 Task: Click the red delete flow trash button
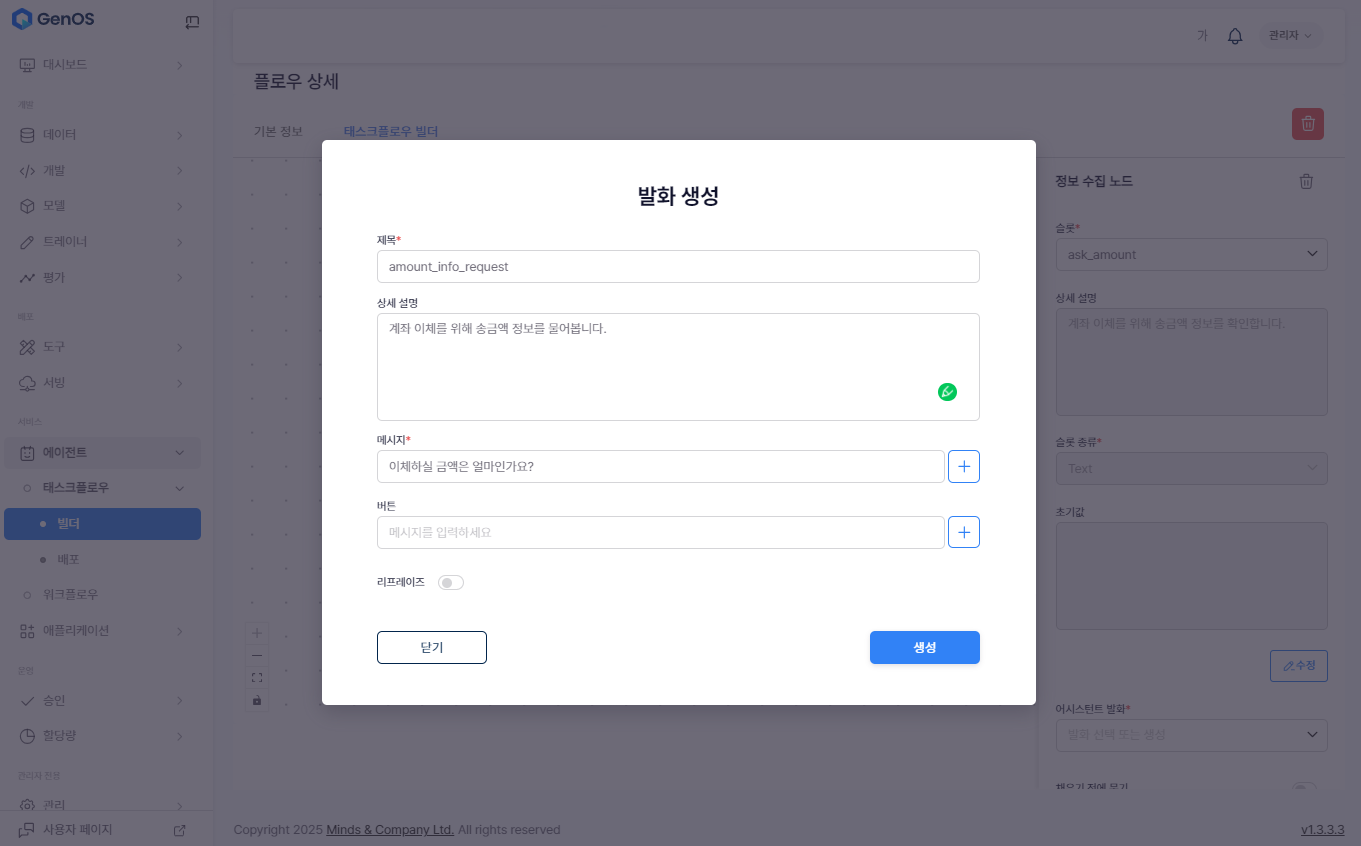pos(1307,124)
